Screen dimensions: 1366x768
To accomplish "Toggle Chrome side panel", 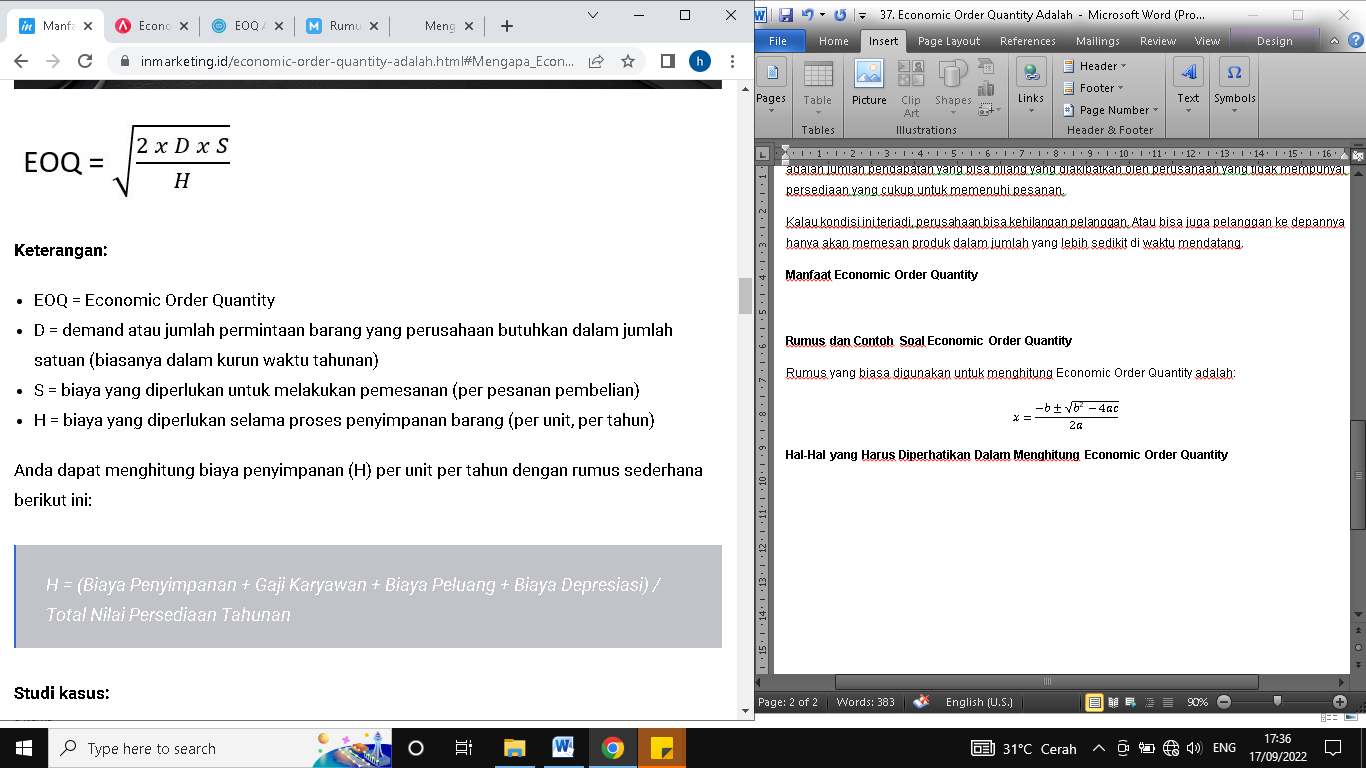I will pos(668,61).
